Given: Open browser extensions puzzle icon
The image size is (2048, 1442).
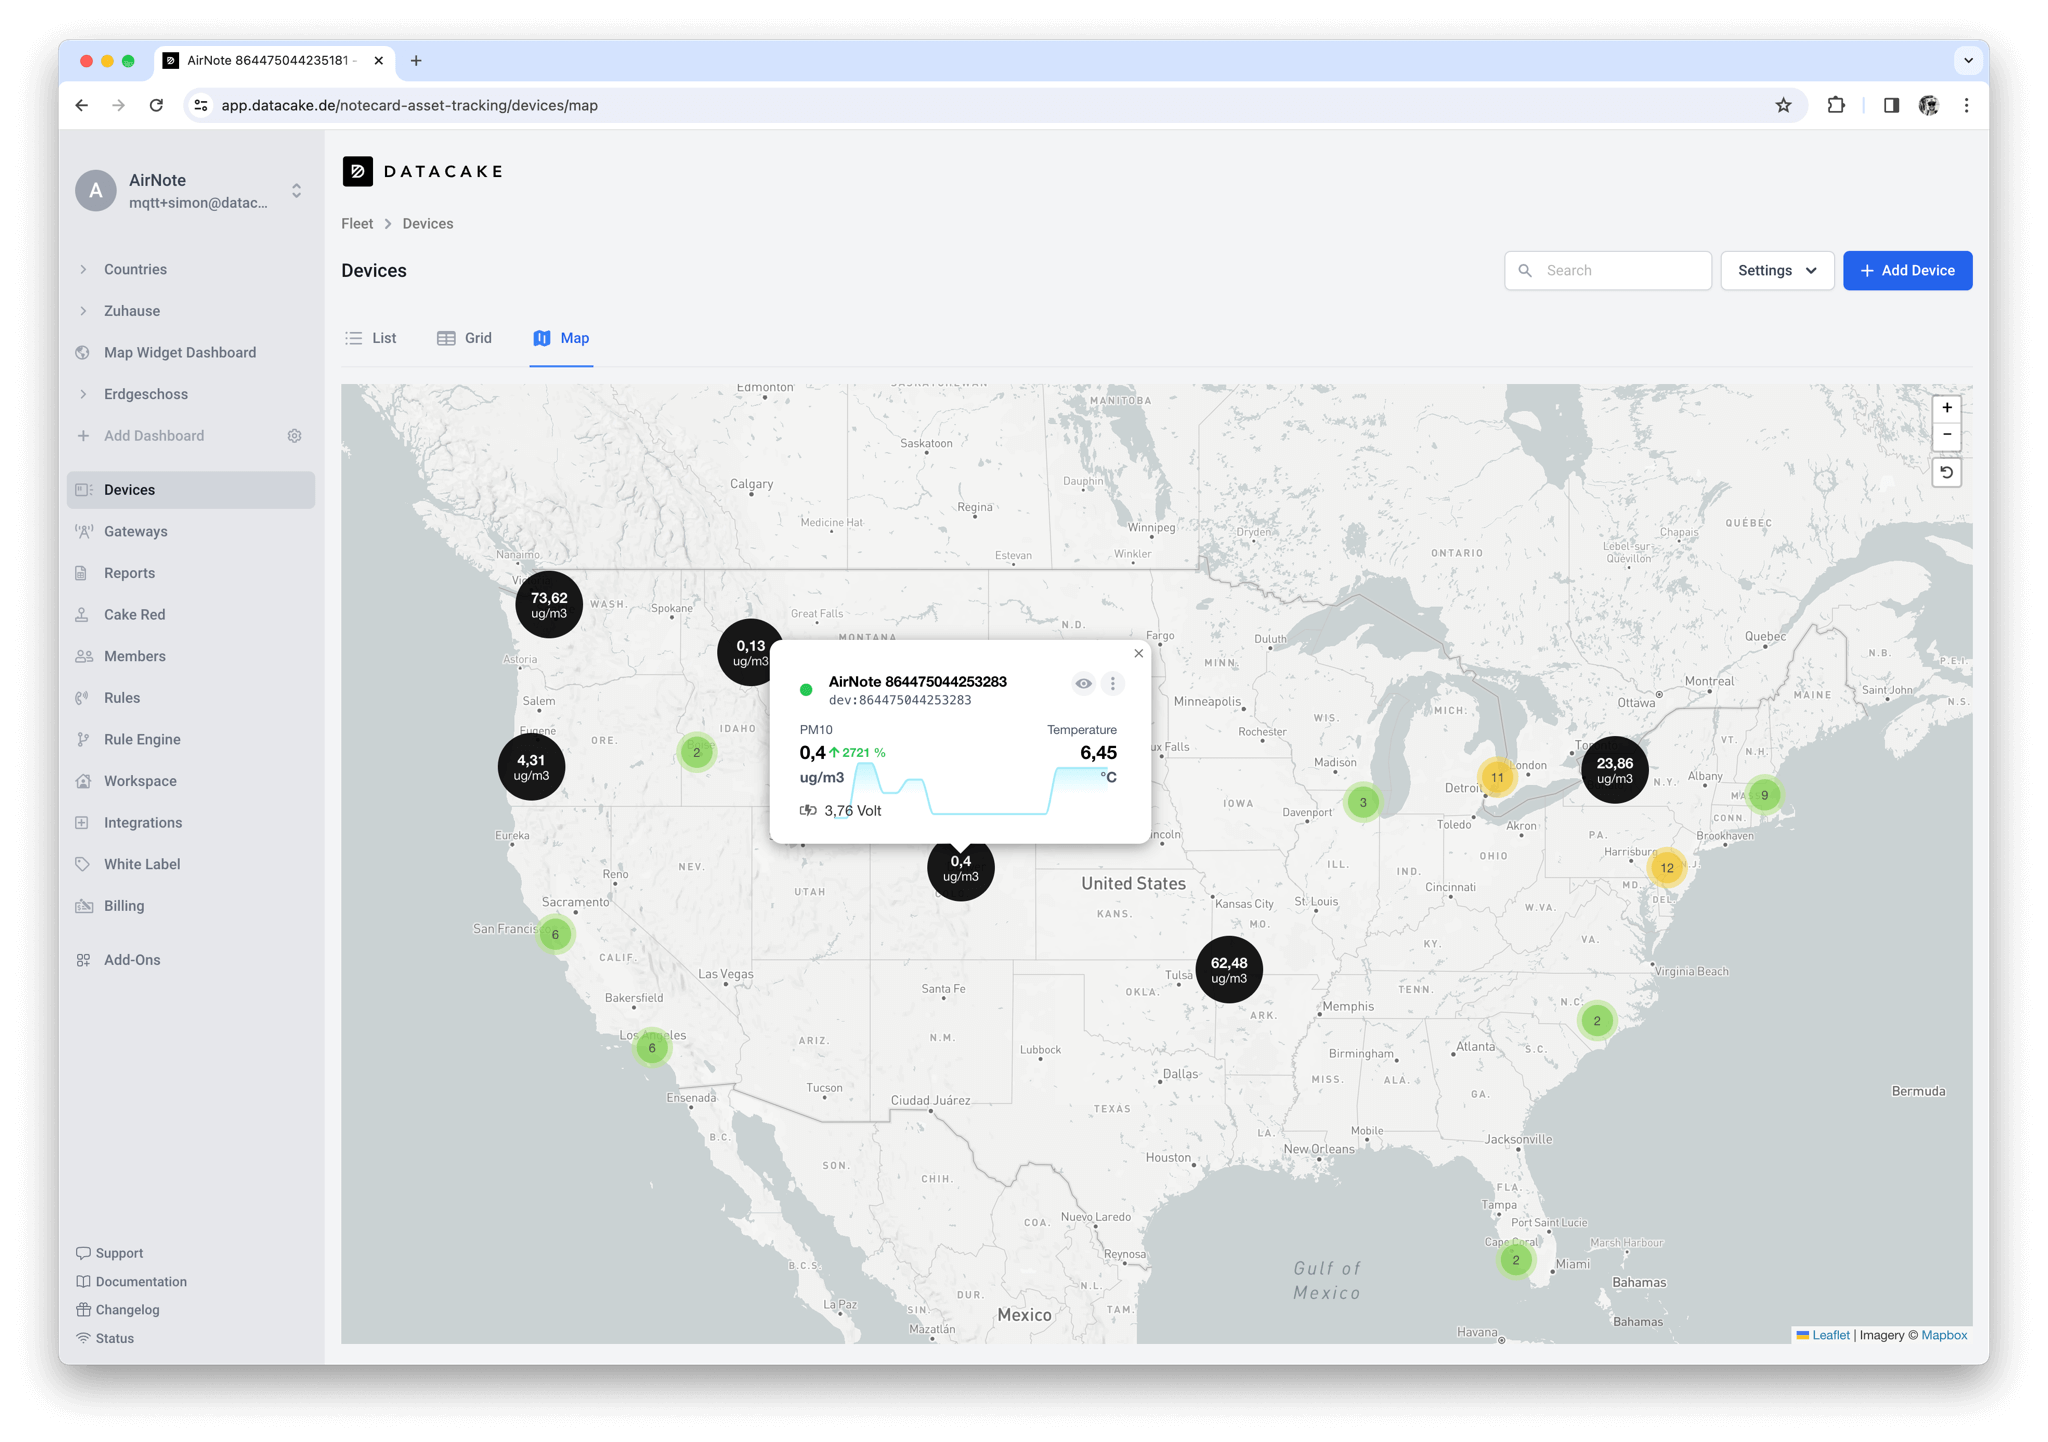Looking at the screenshot, I should pyautogui.click(x=1835, y=105).
